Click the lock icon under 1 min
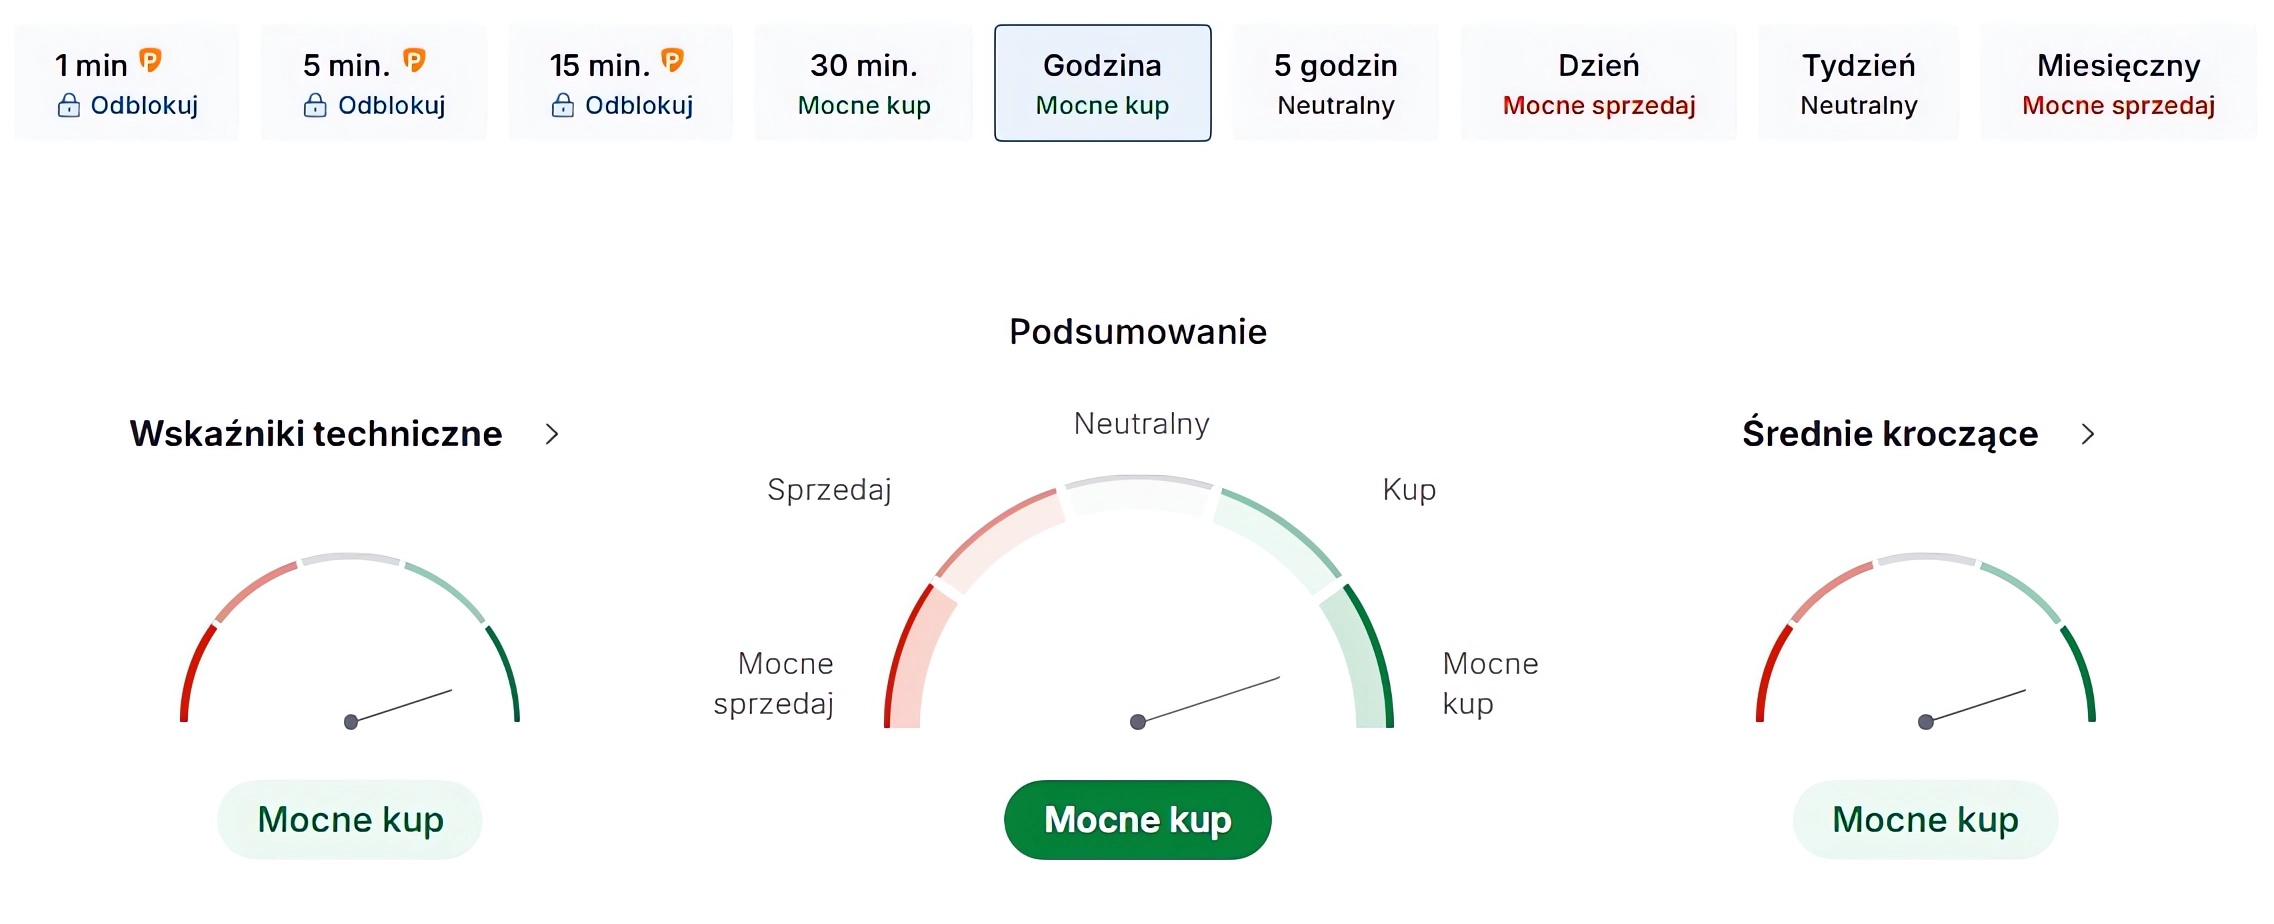The height and width of the screenshot is (924, 2274). [x=68, y=105]
